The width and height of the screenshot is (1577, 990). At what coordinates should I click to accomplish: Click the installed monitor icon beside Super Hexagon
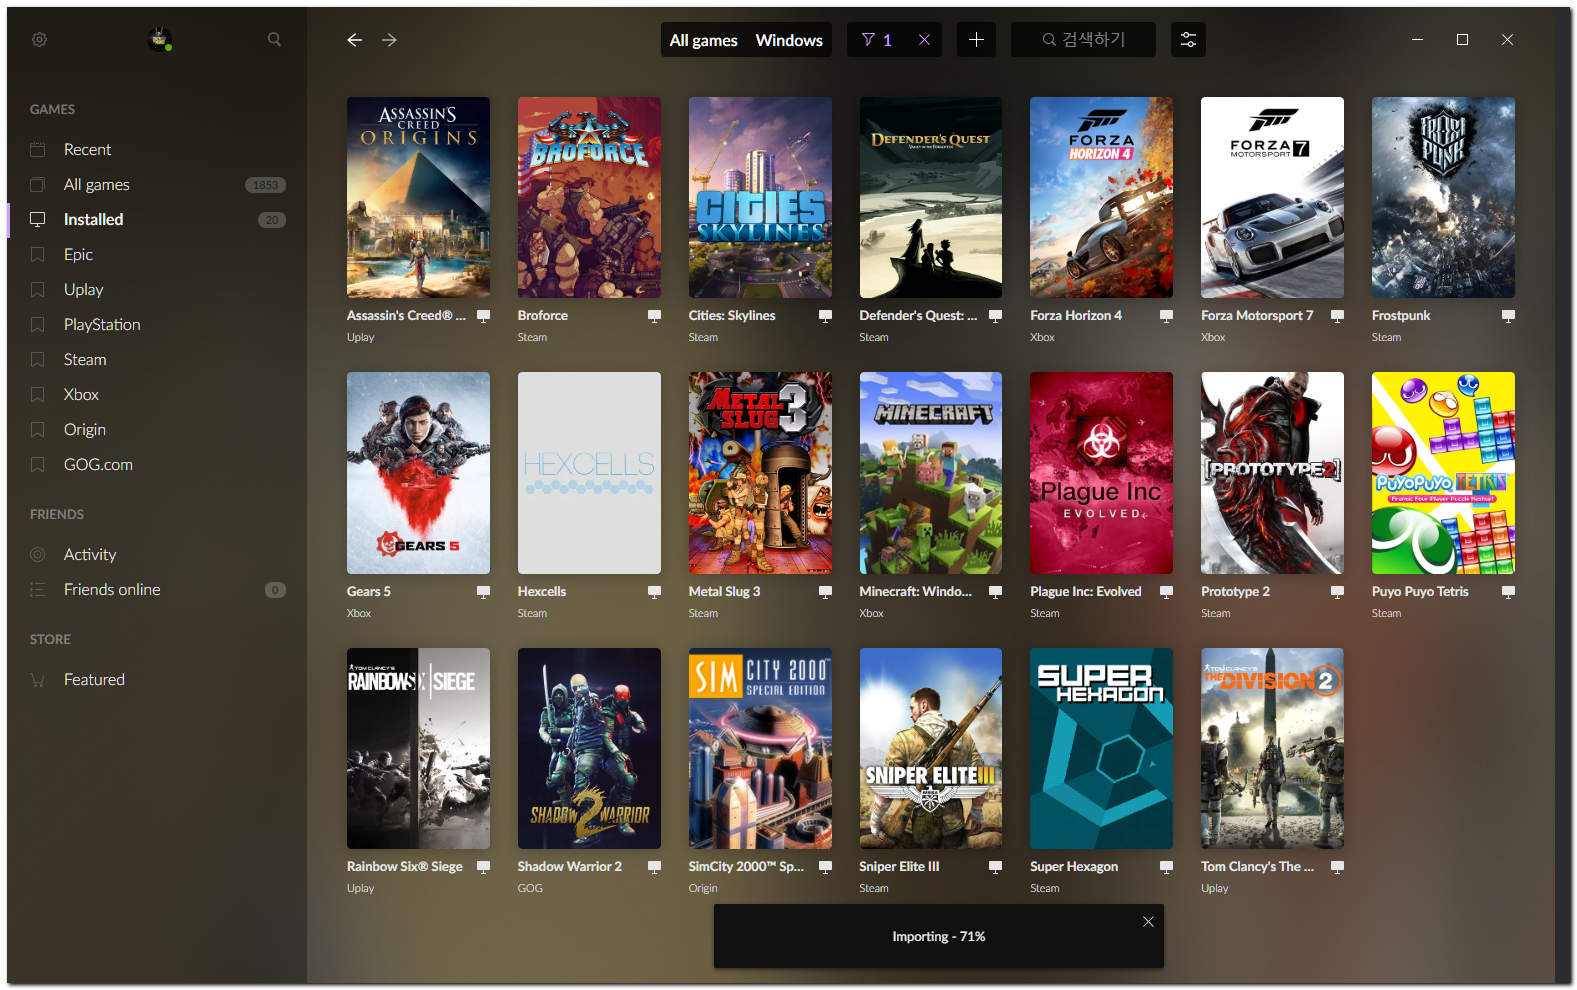(1166, 867)
